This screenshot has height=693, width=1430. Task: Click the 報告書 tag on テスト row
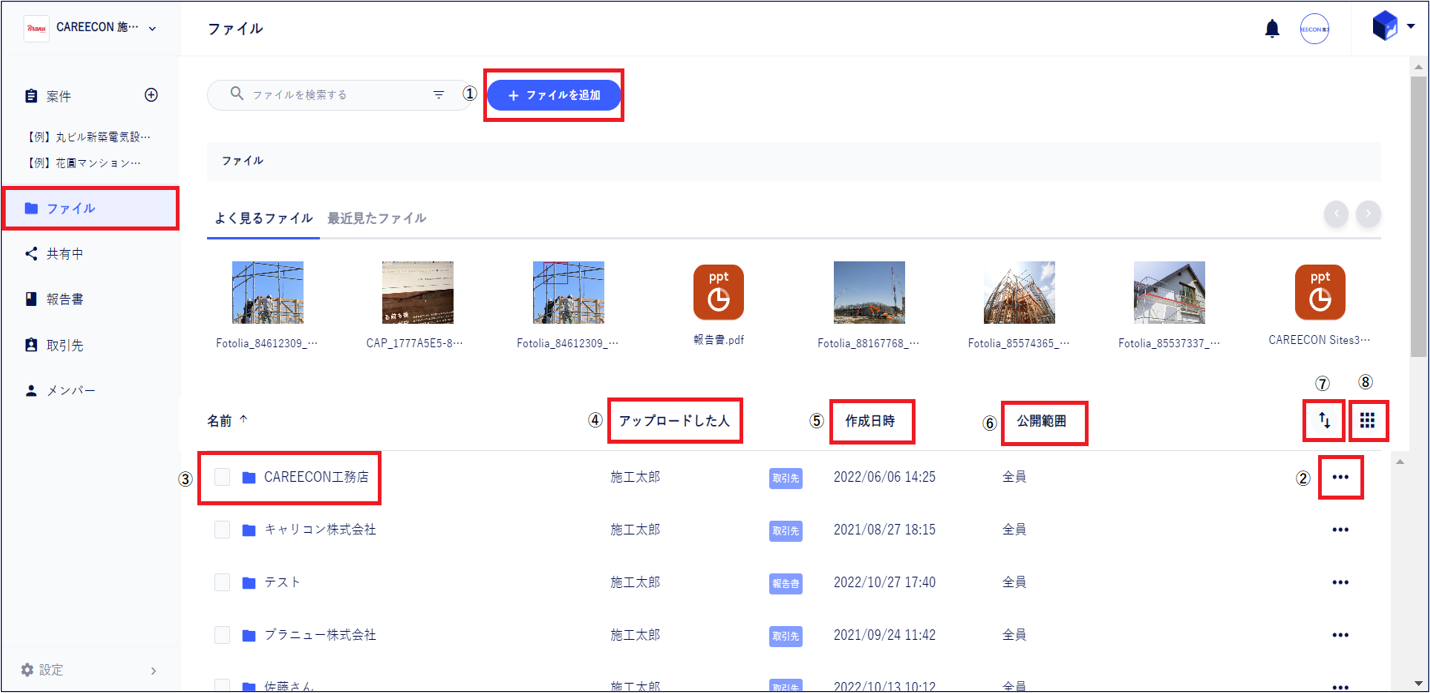[785, 583]
